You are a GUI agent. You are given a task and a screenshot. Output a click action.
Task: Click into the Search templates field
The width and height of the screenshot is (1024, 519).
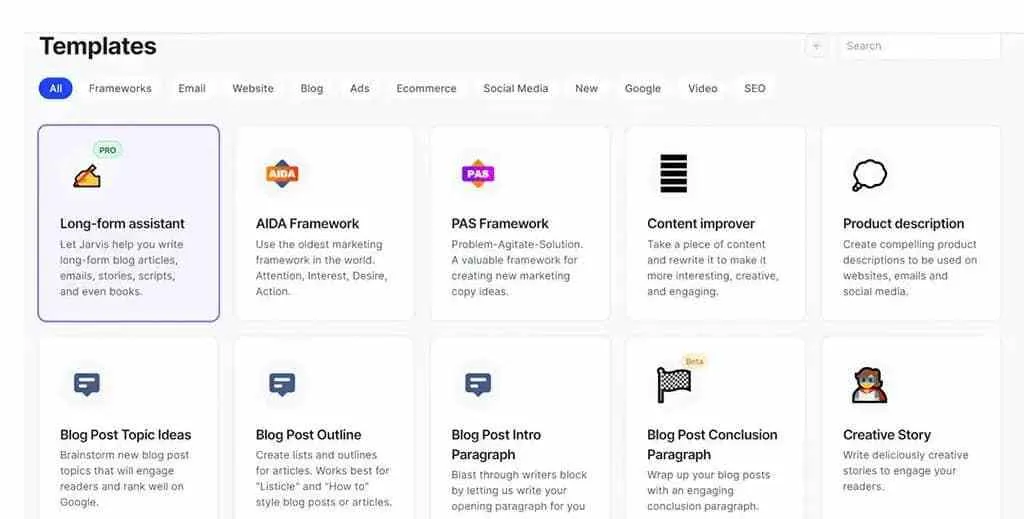(x=920, y=46)
